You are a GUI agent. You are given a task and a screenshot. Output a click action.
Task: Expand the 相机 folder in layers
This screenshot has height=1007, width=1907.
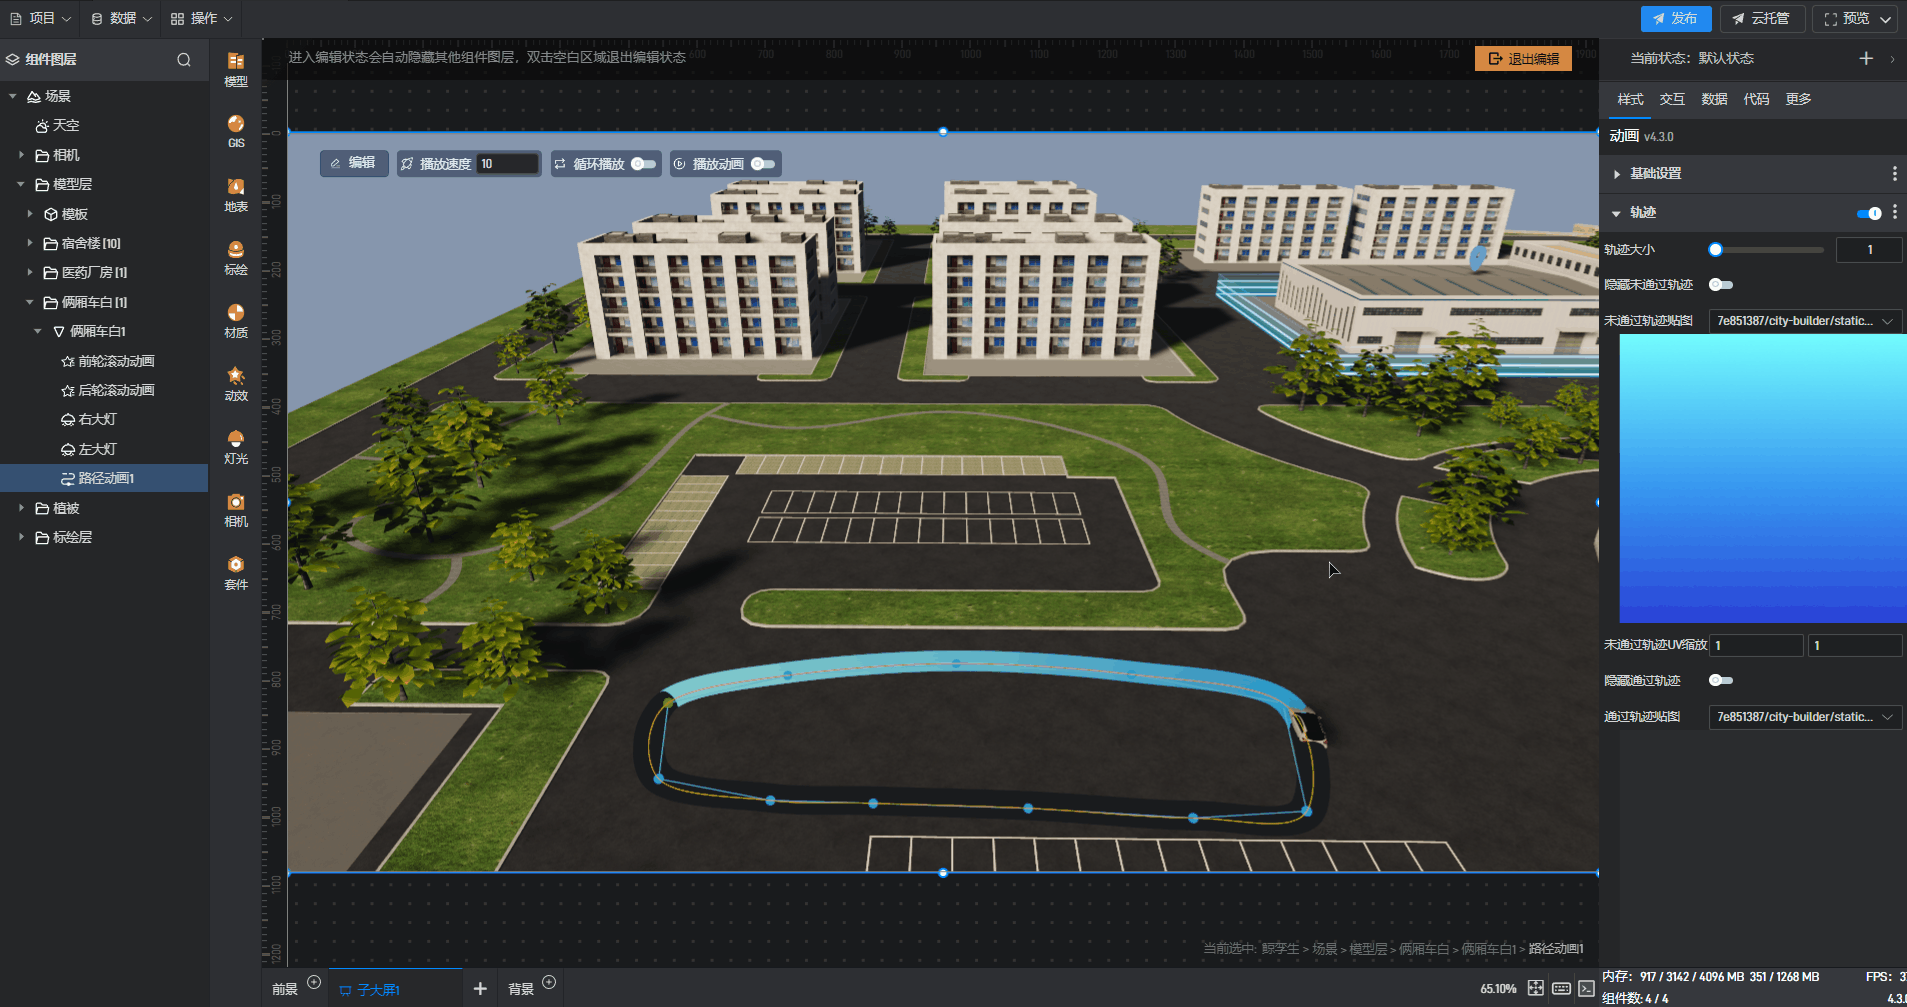[21, 155]
